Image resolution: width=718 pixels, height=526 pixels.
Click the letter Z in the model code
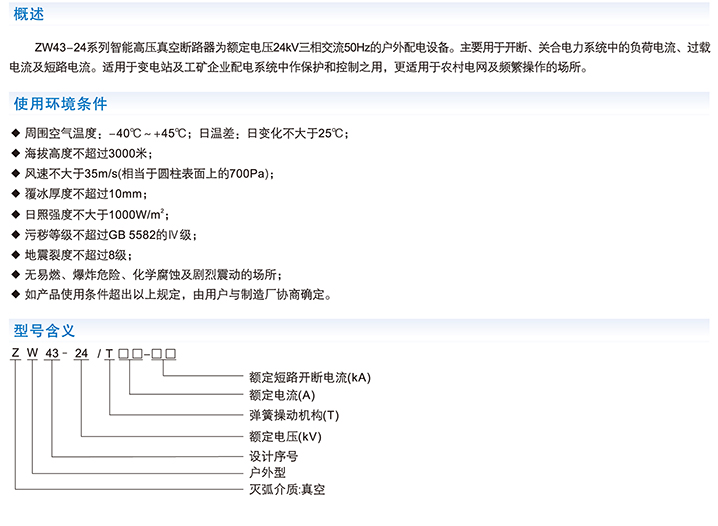13,354
